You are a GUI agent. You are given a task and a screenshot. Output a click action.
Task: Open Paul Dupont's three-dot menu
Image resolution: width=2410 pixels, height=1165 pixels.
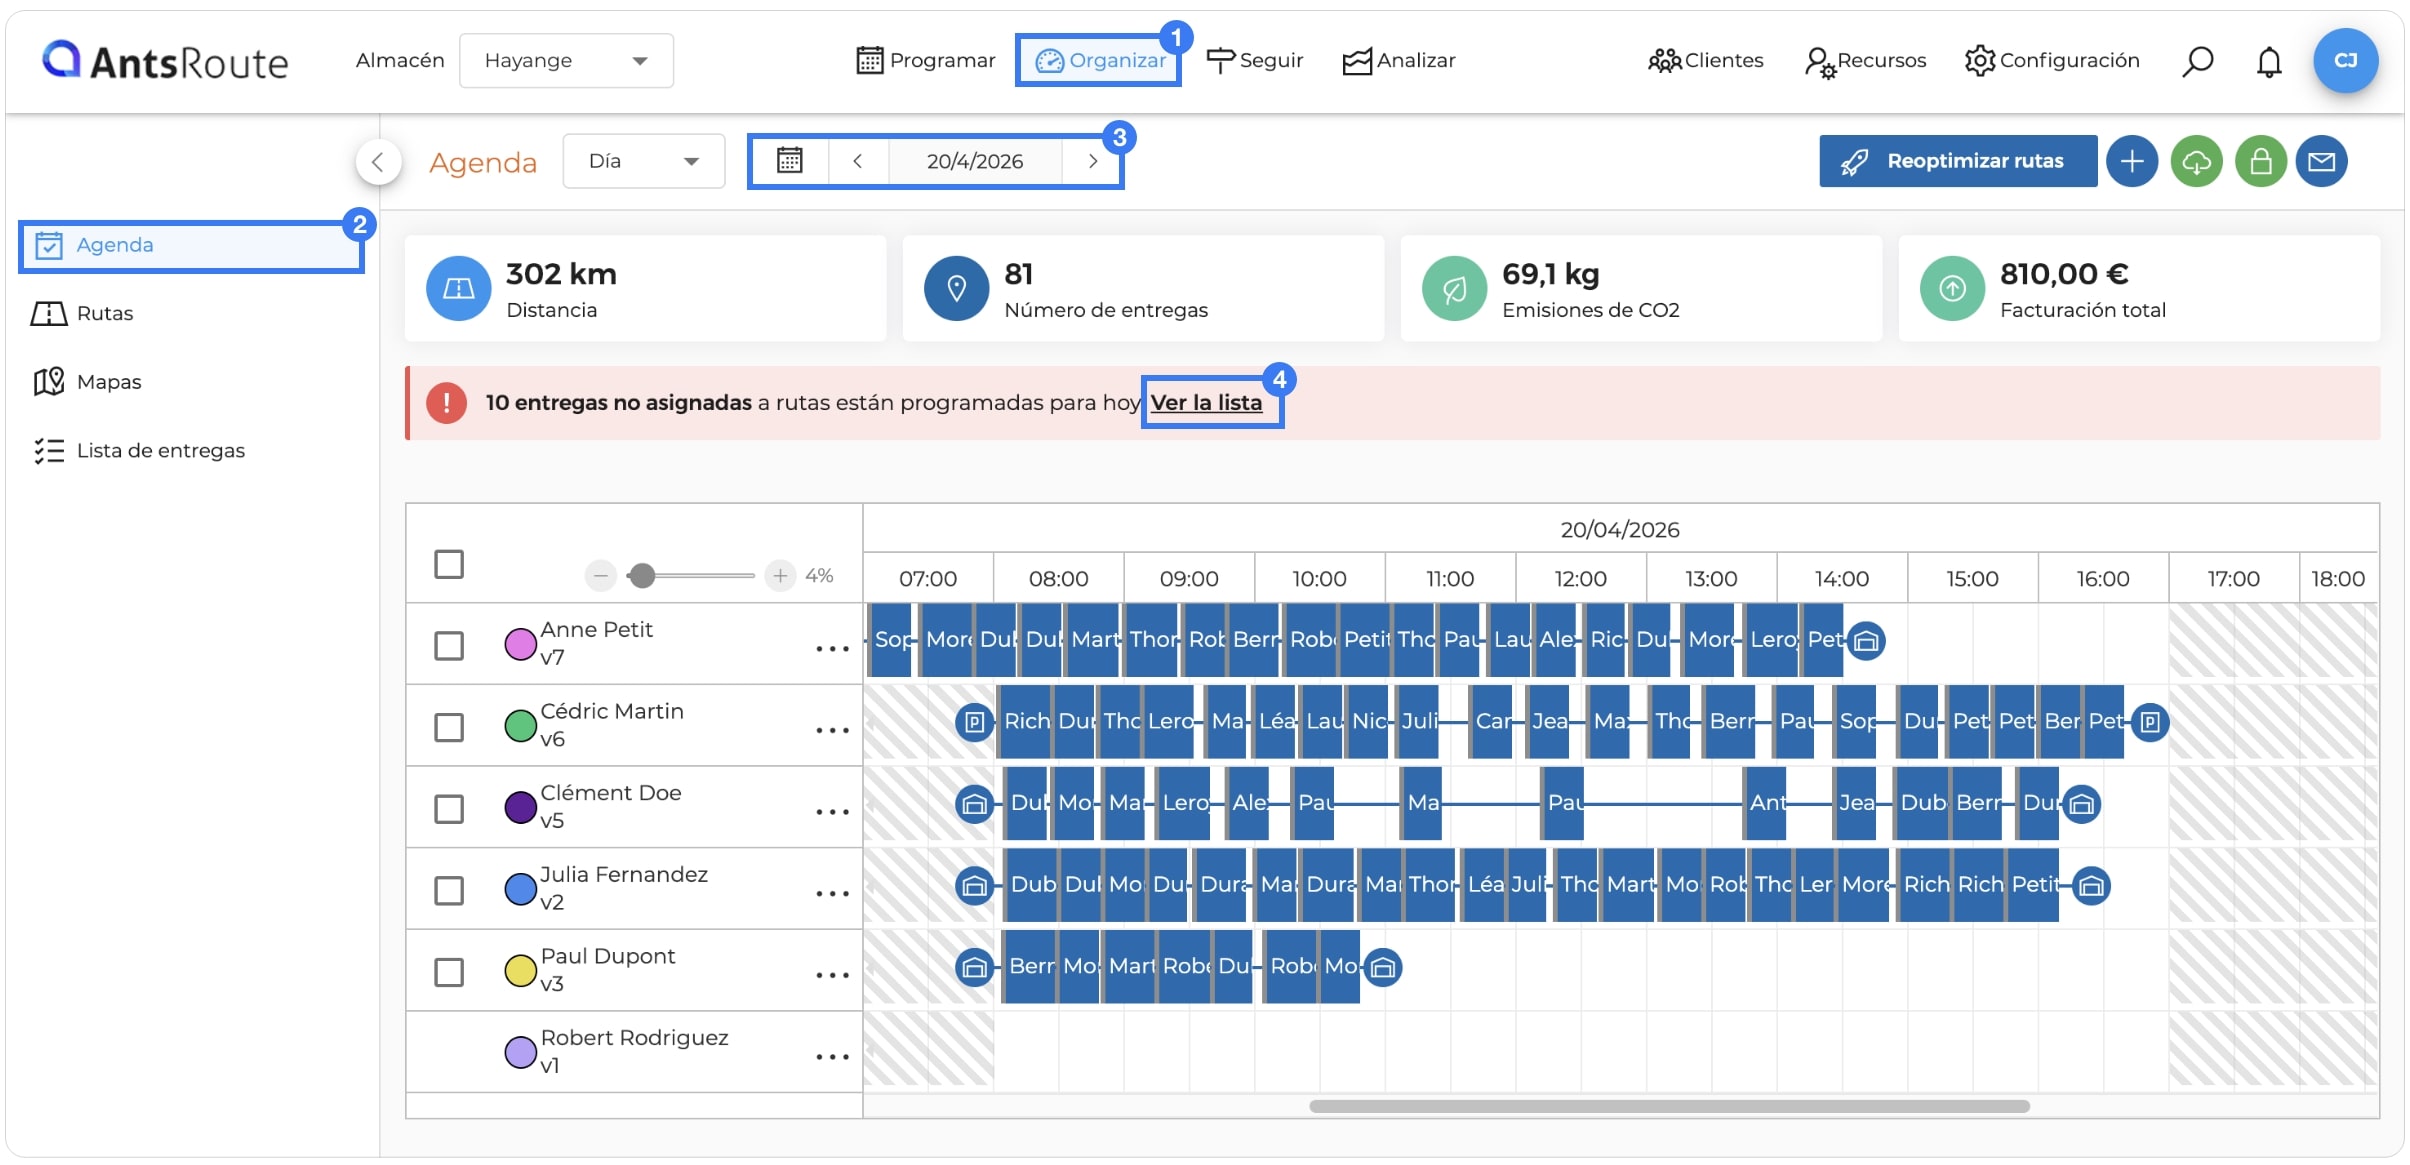coord(832,975)
